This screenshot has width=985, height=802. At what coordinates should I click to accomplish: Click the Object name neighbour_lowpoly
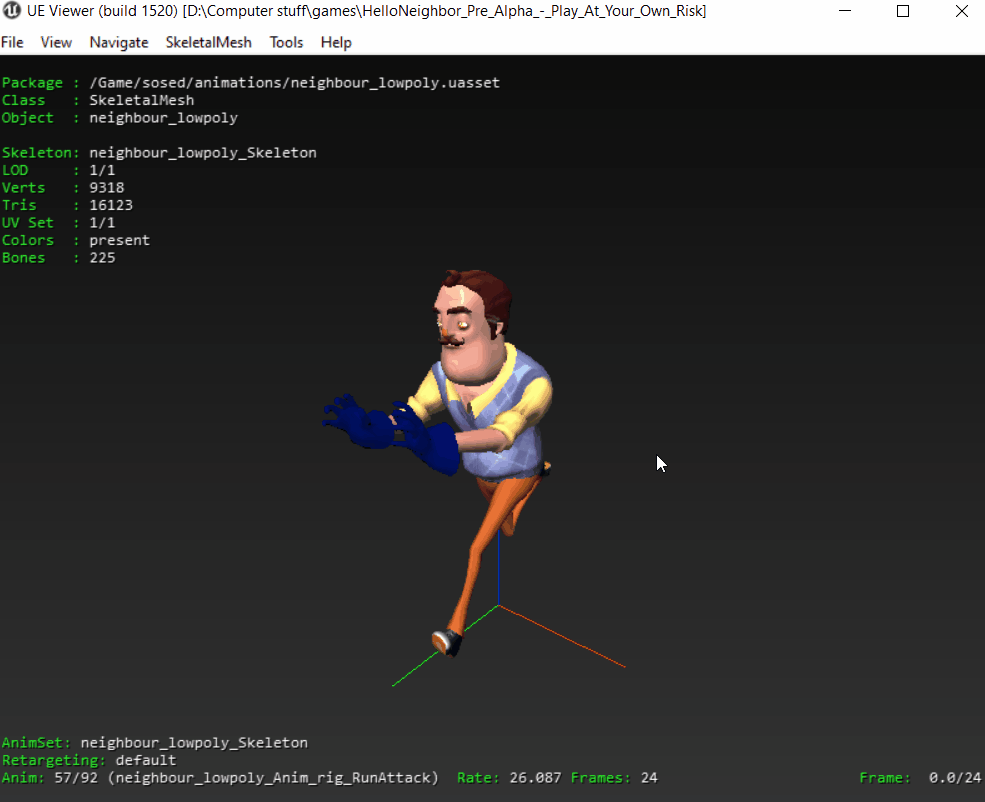[163, 117]
